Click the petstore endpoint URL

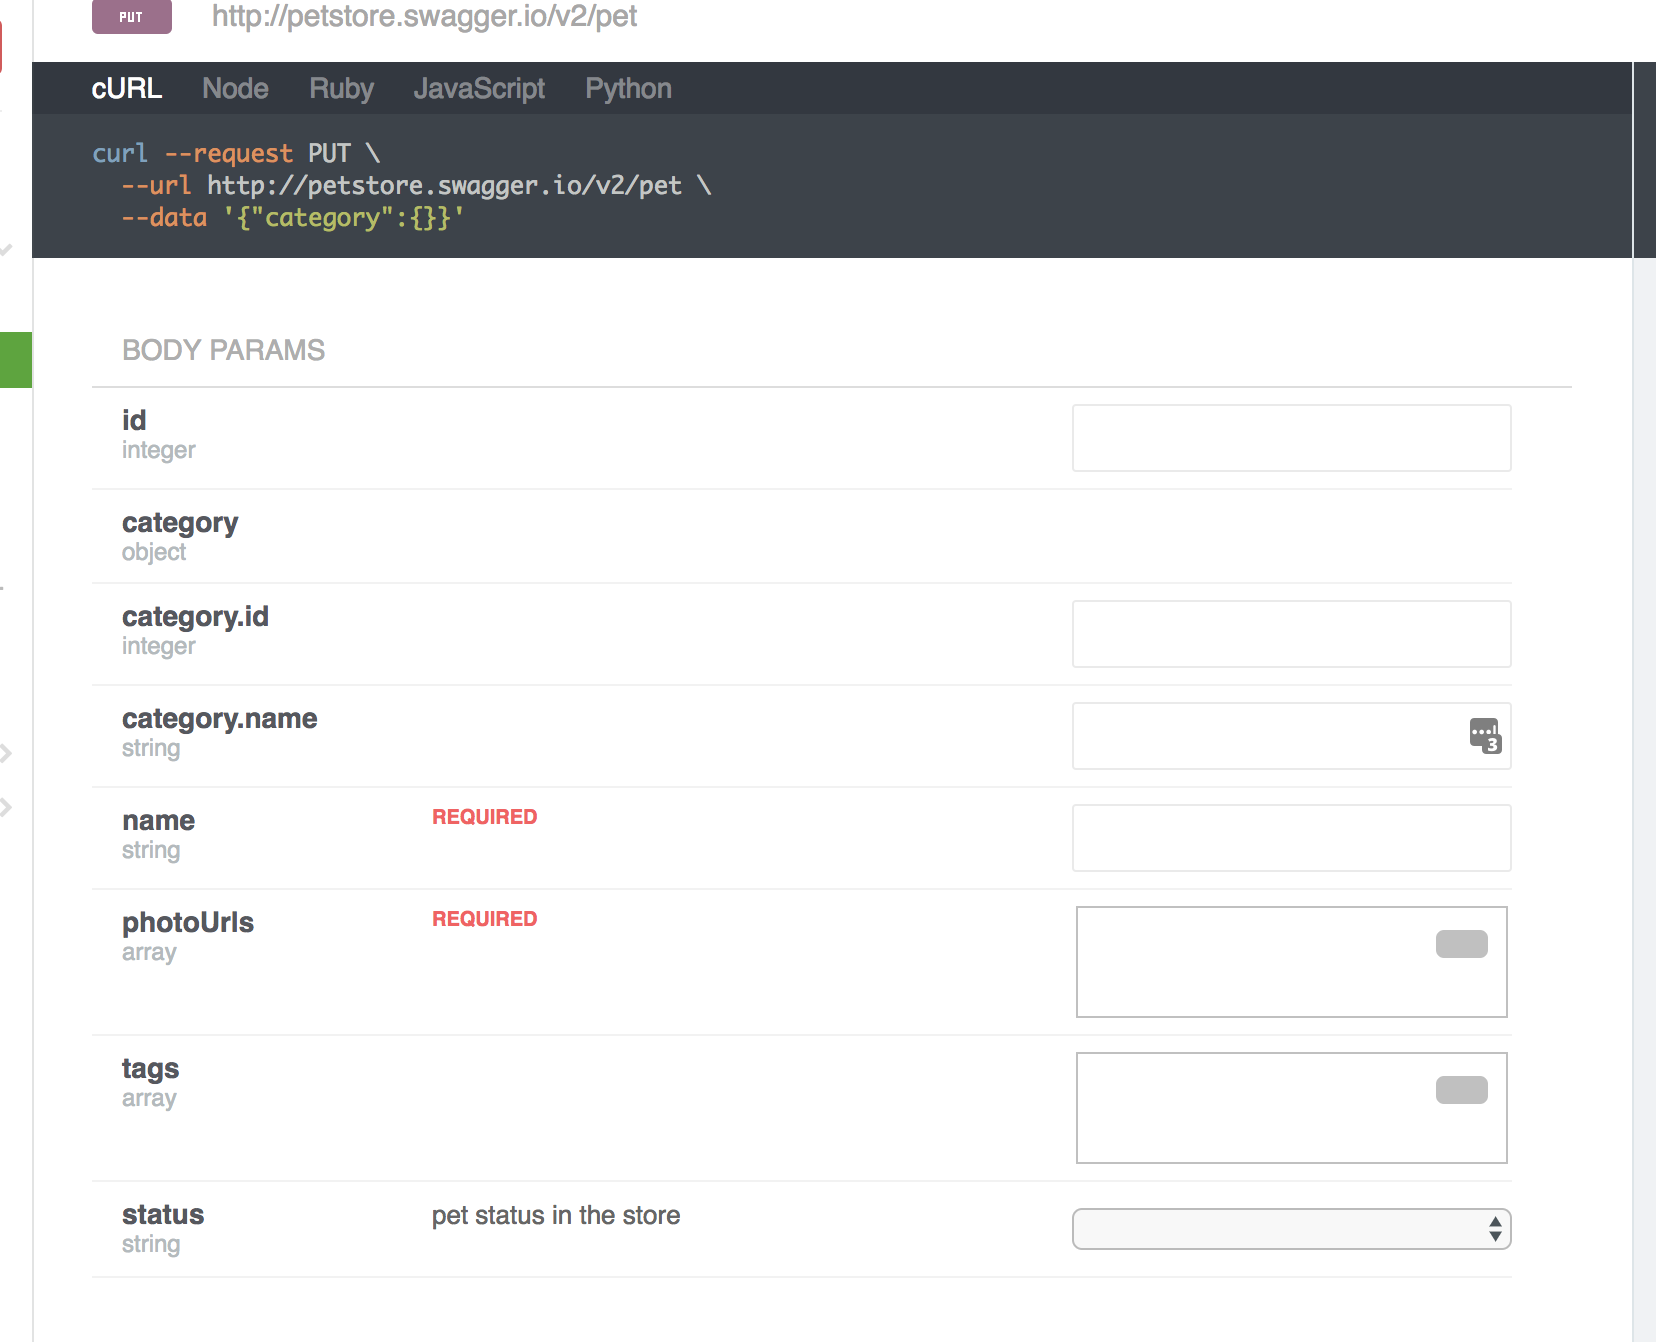pos(424,16)
